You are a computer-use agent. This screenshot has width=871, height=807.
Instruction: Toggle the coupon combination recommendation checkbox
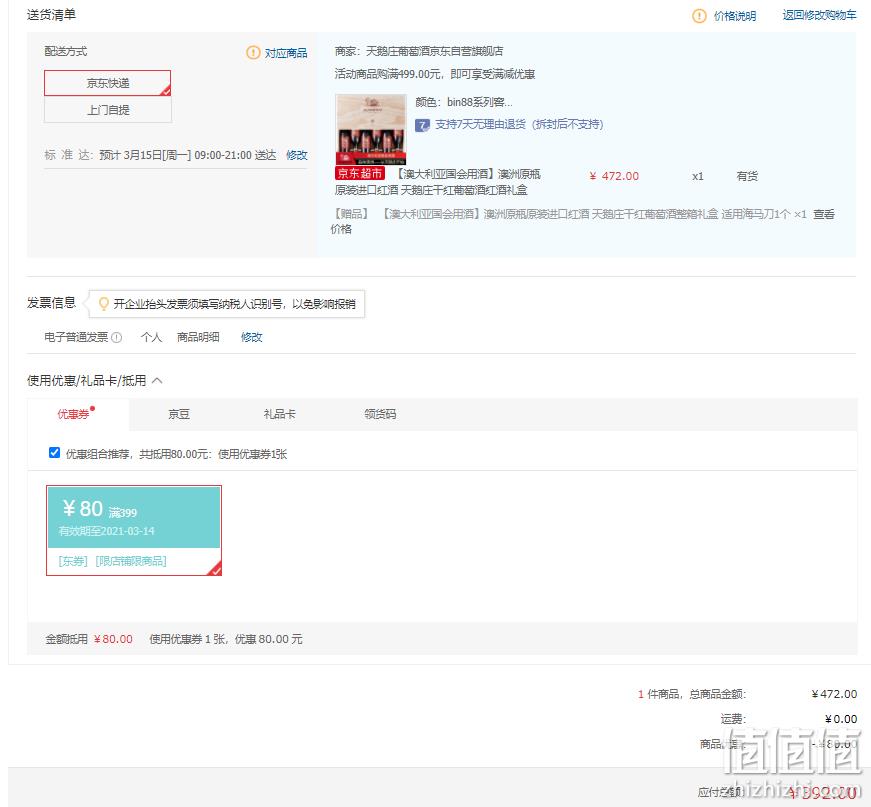click(x=54, y=453)
